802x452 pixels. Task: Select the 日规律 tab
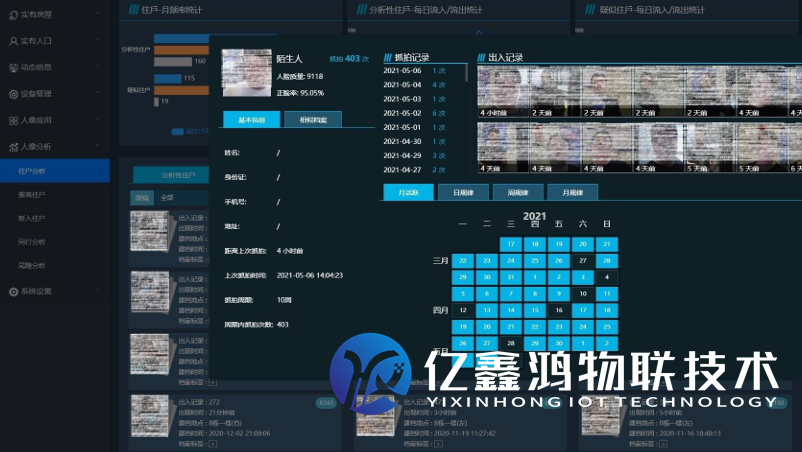(463, 192)
